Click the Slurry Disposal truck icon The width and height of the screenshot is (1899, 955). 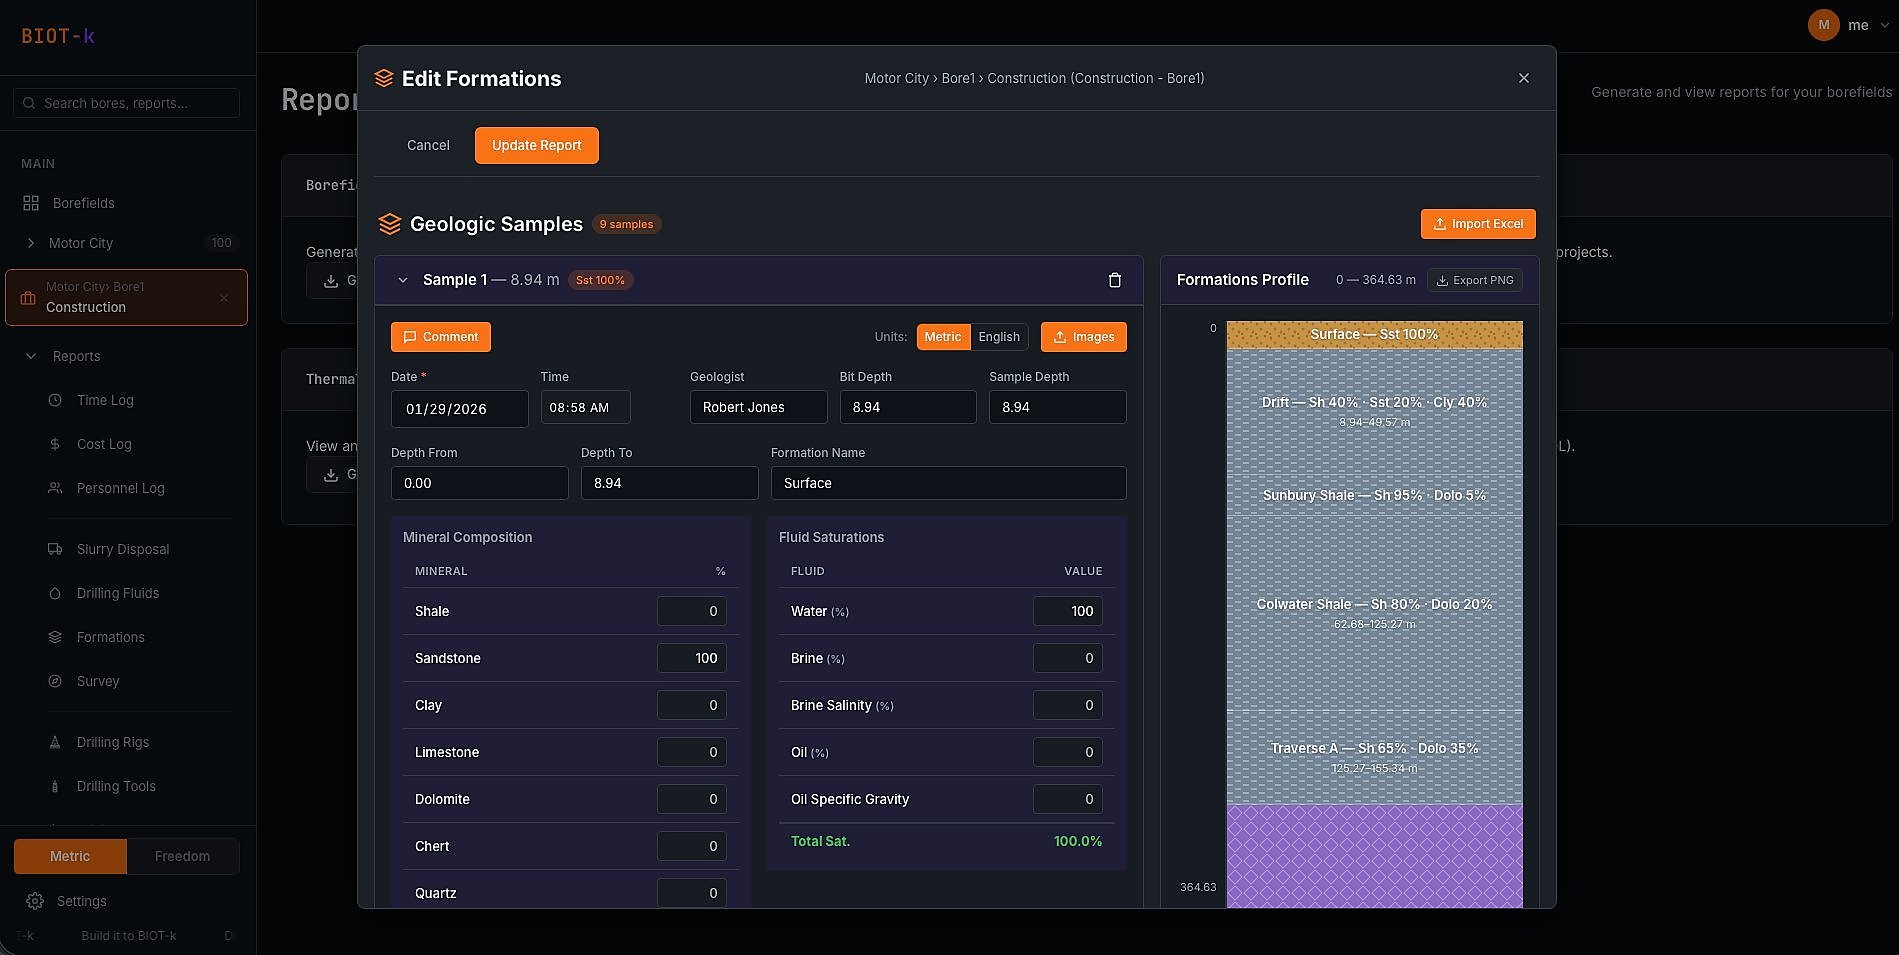[x=55, y=549]
